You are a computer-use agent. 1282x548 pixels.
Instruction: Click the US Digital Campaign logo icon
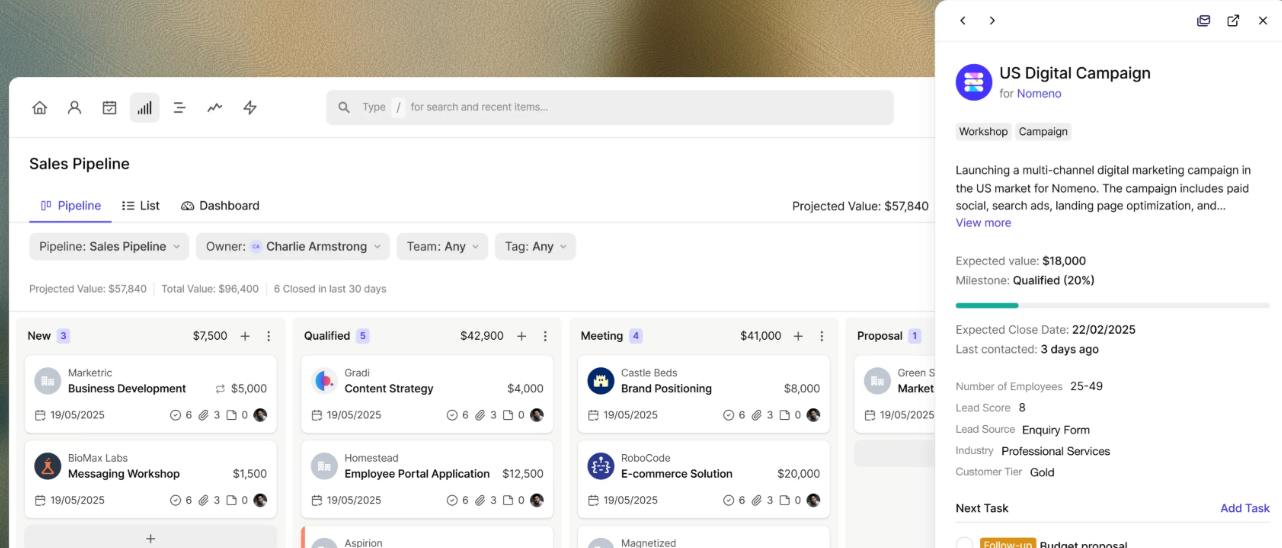(974, 82)
